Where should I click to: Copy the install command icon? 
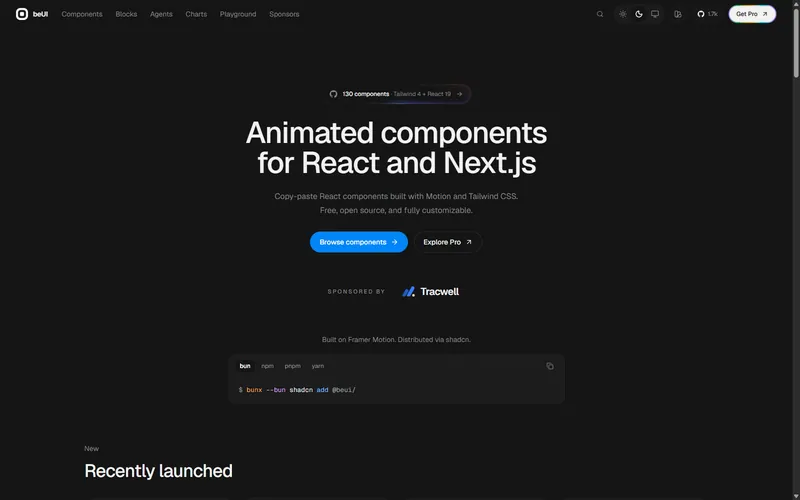549,366
